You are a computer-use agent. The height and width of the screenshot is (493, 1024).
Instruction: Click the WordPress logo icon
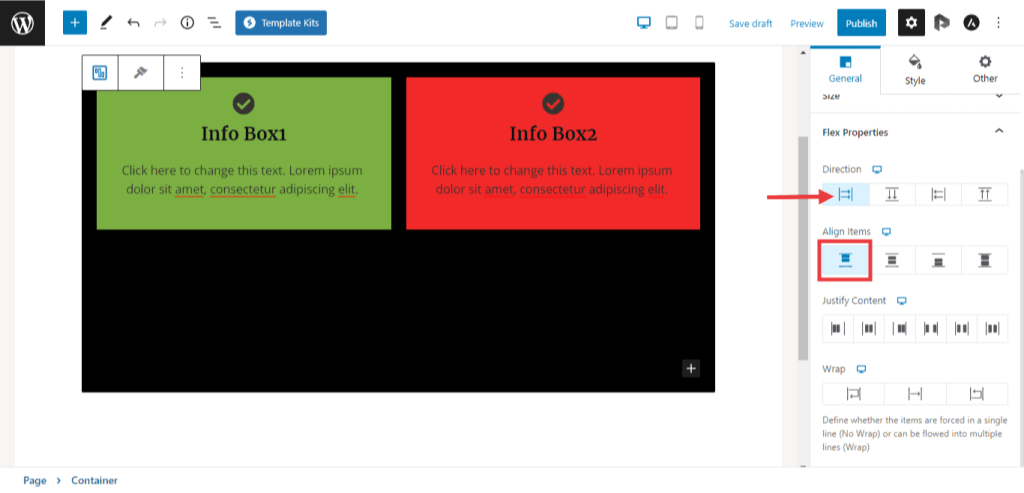point(22,22)
